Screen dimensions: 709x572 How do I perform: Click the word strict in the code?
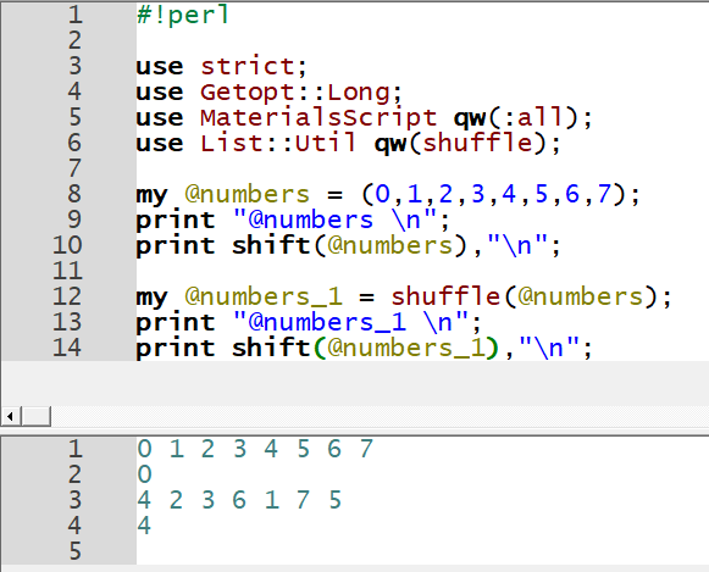248,67
